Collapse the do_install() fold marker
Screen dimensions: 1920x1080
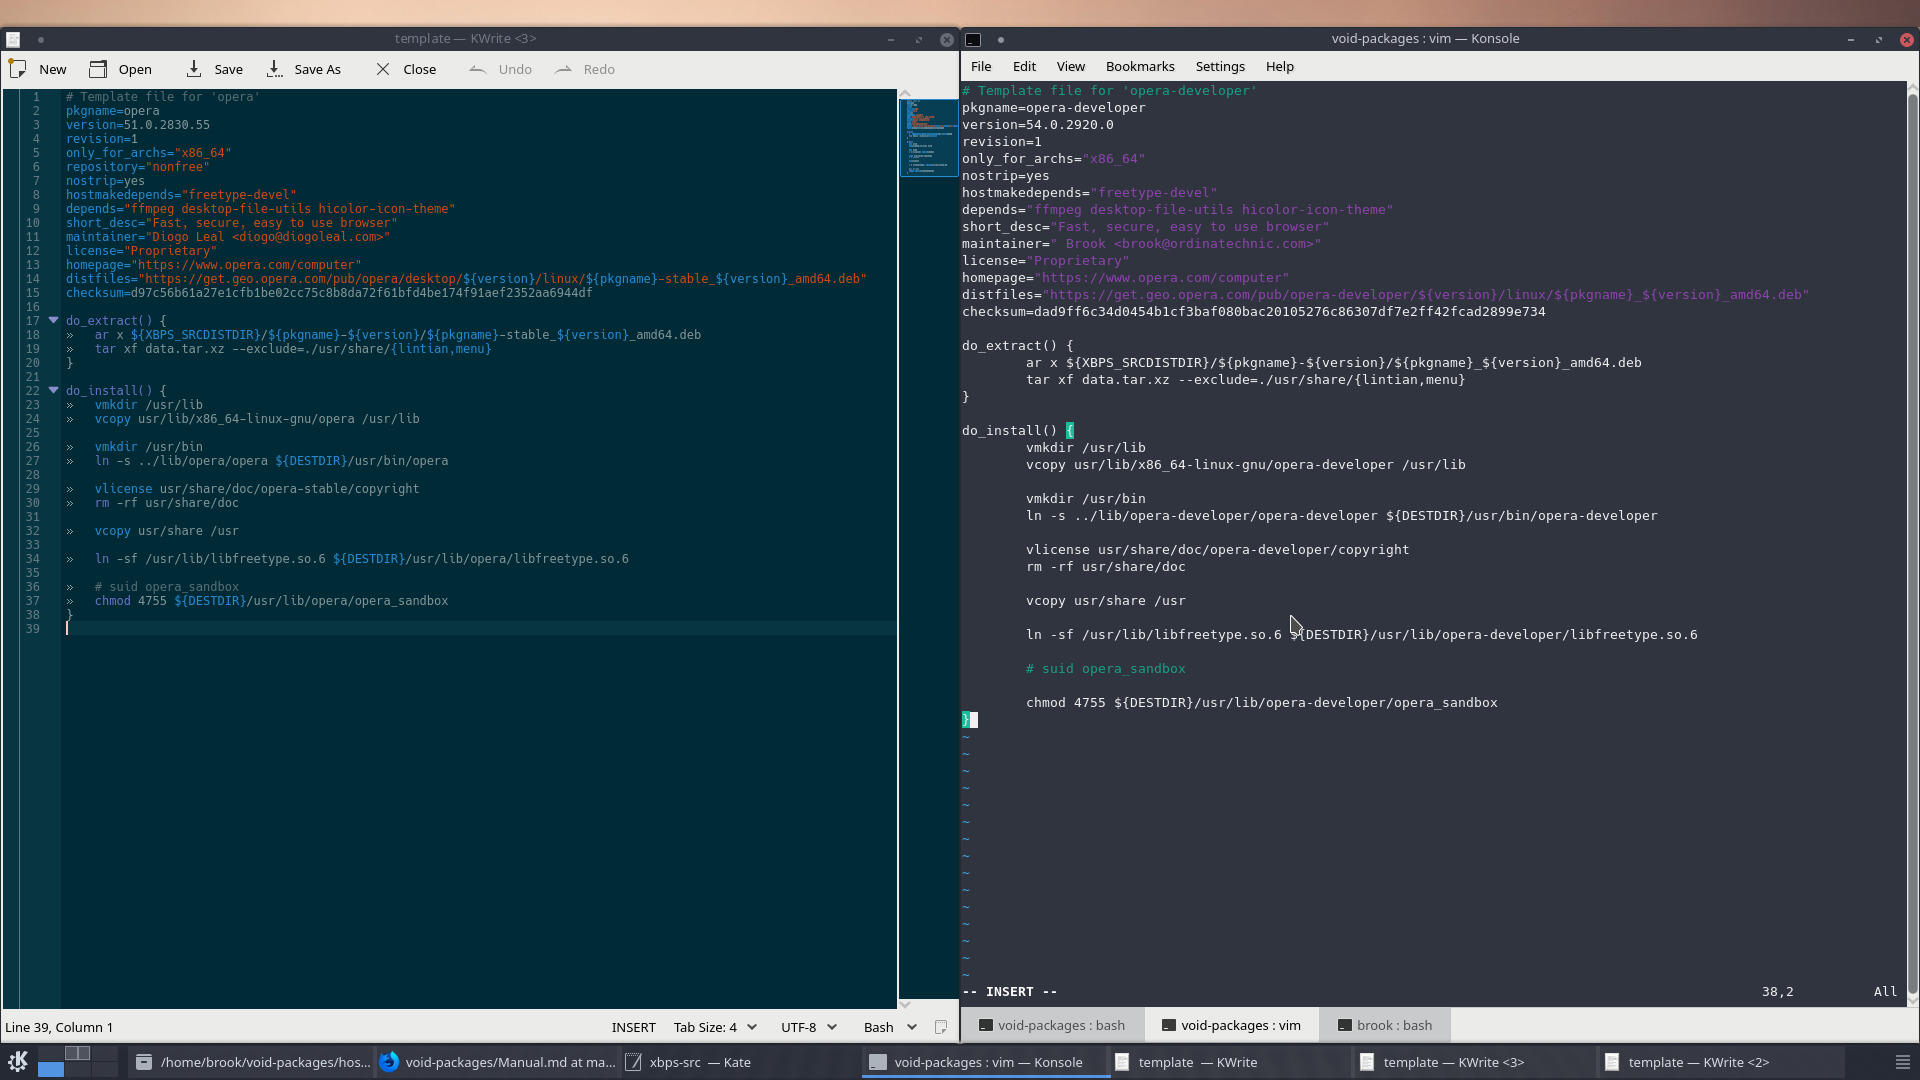(x=54, y=390)
